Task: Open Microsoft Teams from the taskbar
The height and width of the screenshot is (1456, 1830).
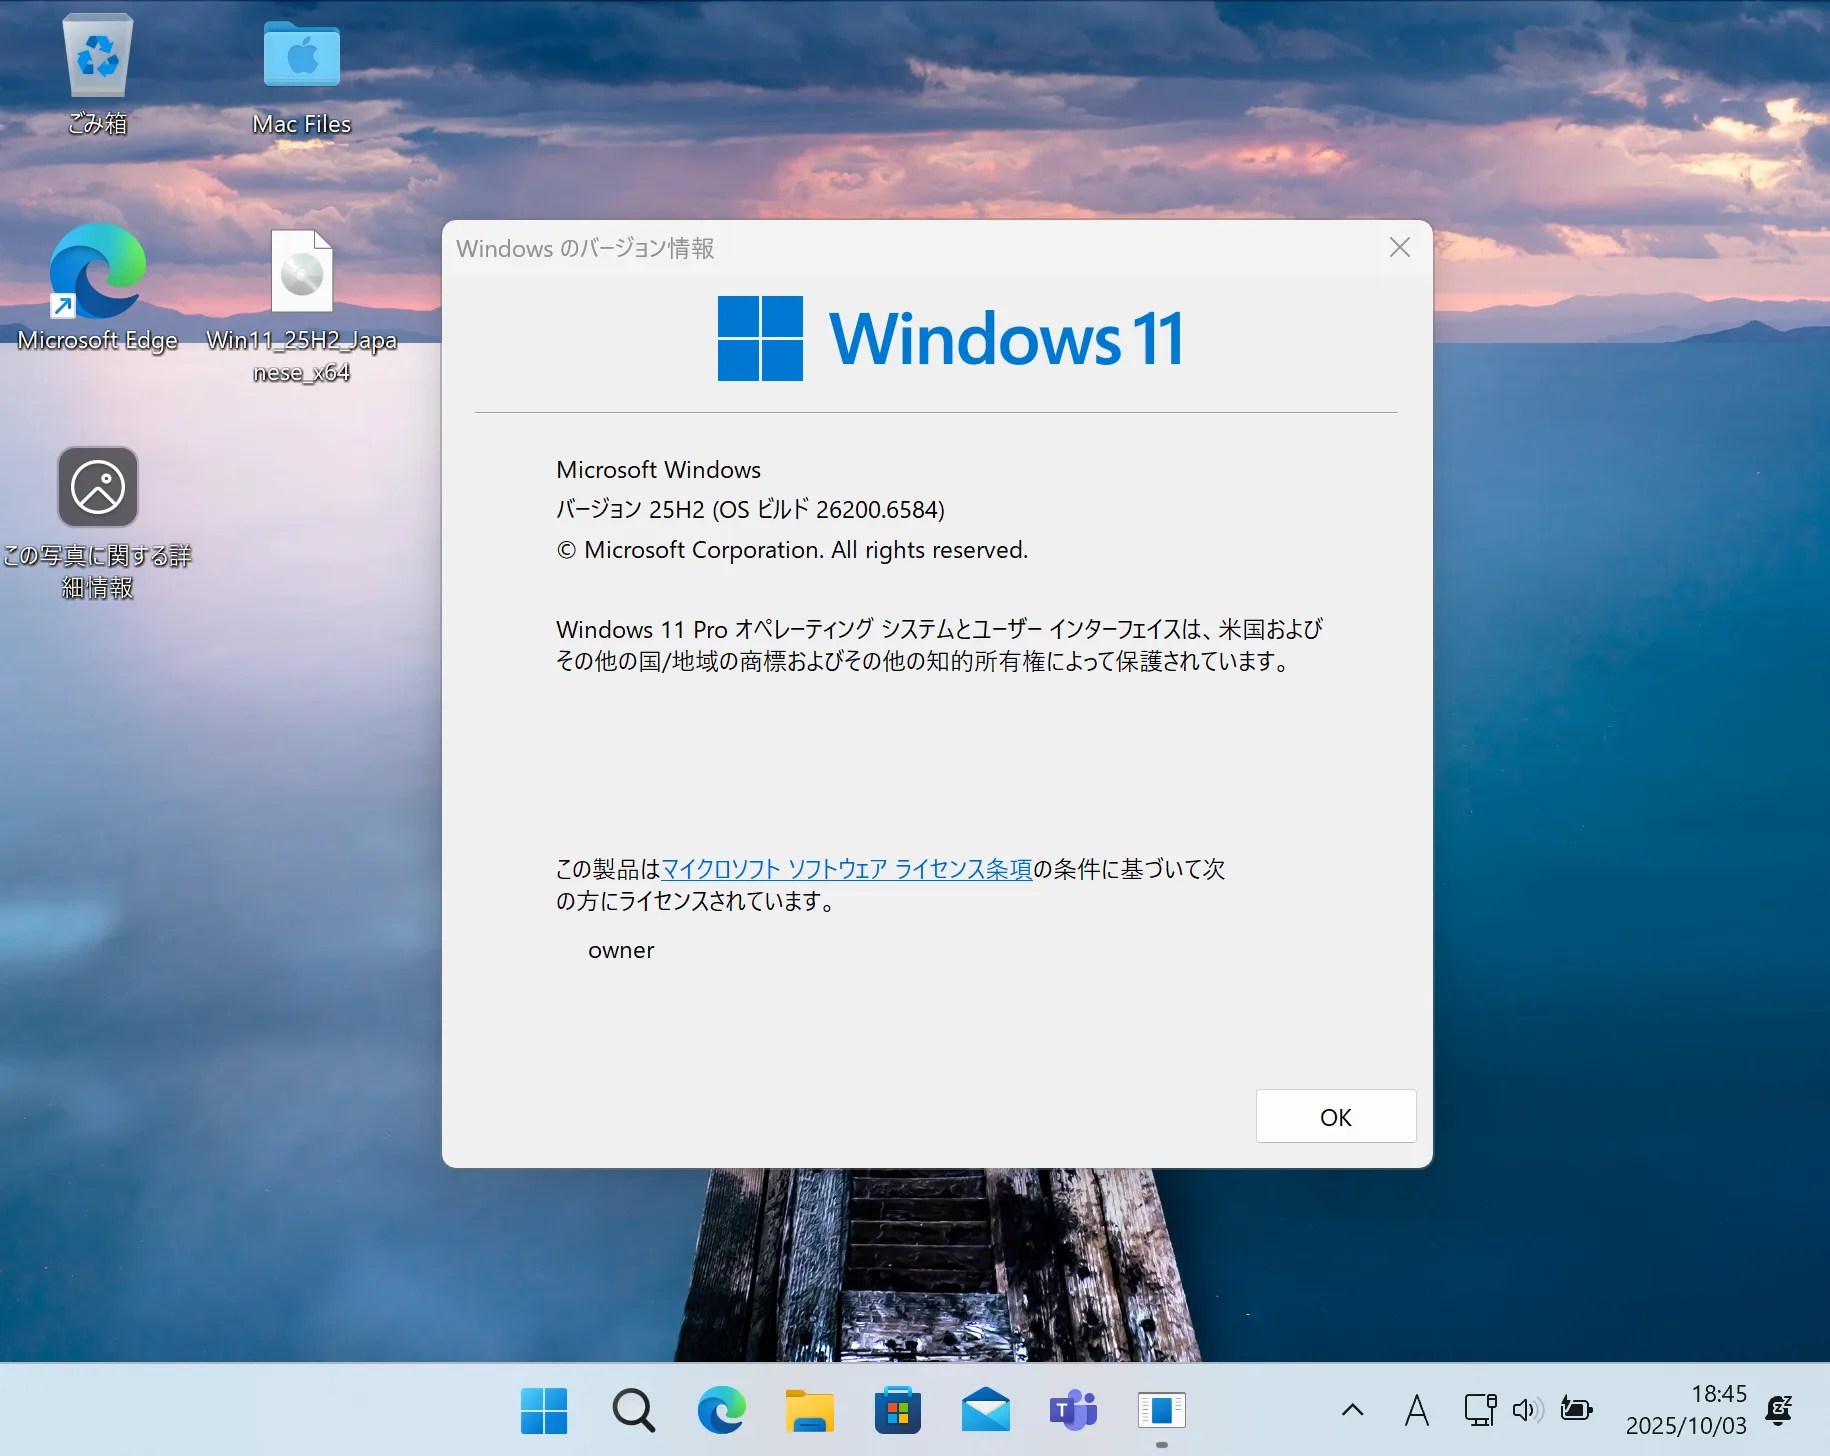Action: click(1073, 1410)
